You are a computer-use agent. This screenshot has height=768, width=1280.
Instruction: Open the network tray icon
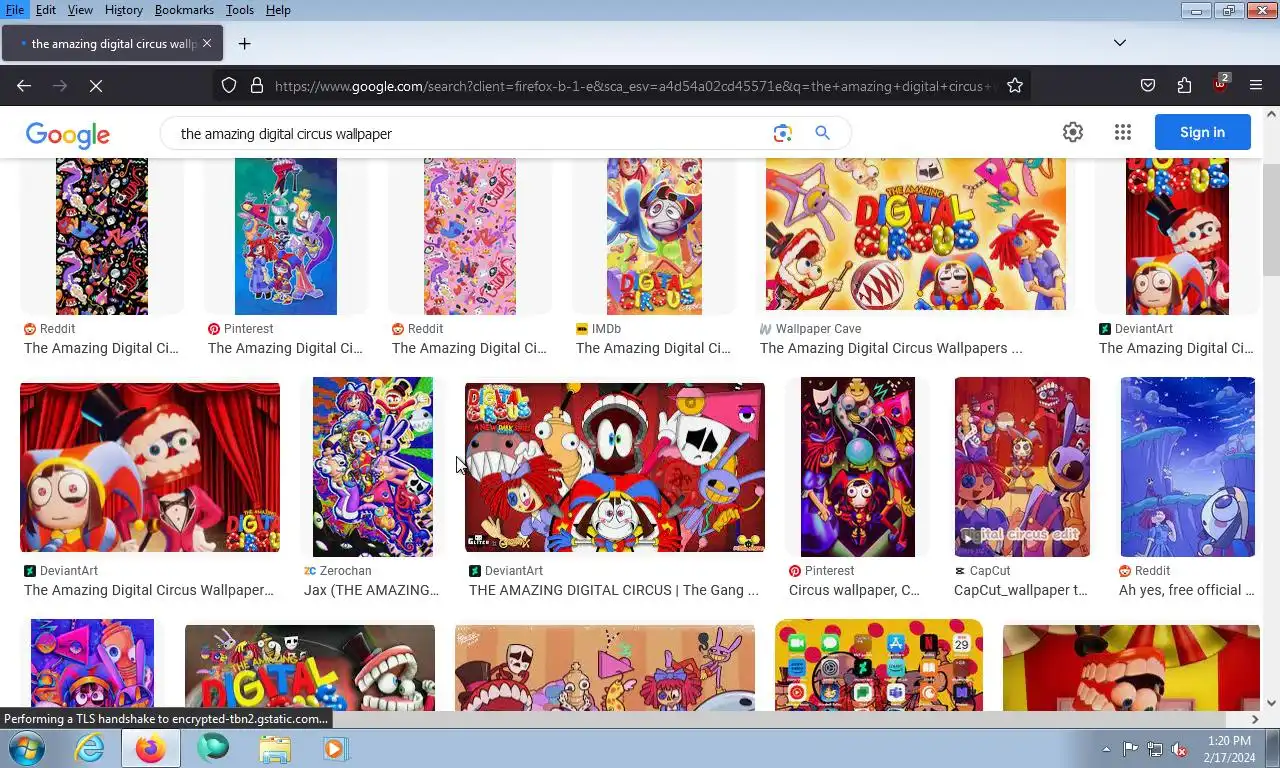(1155, 749)
